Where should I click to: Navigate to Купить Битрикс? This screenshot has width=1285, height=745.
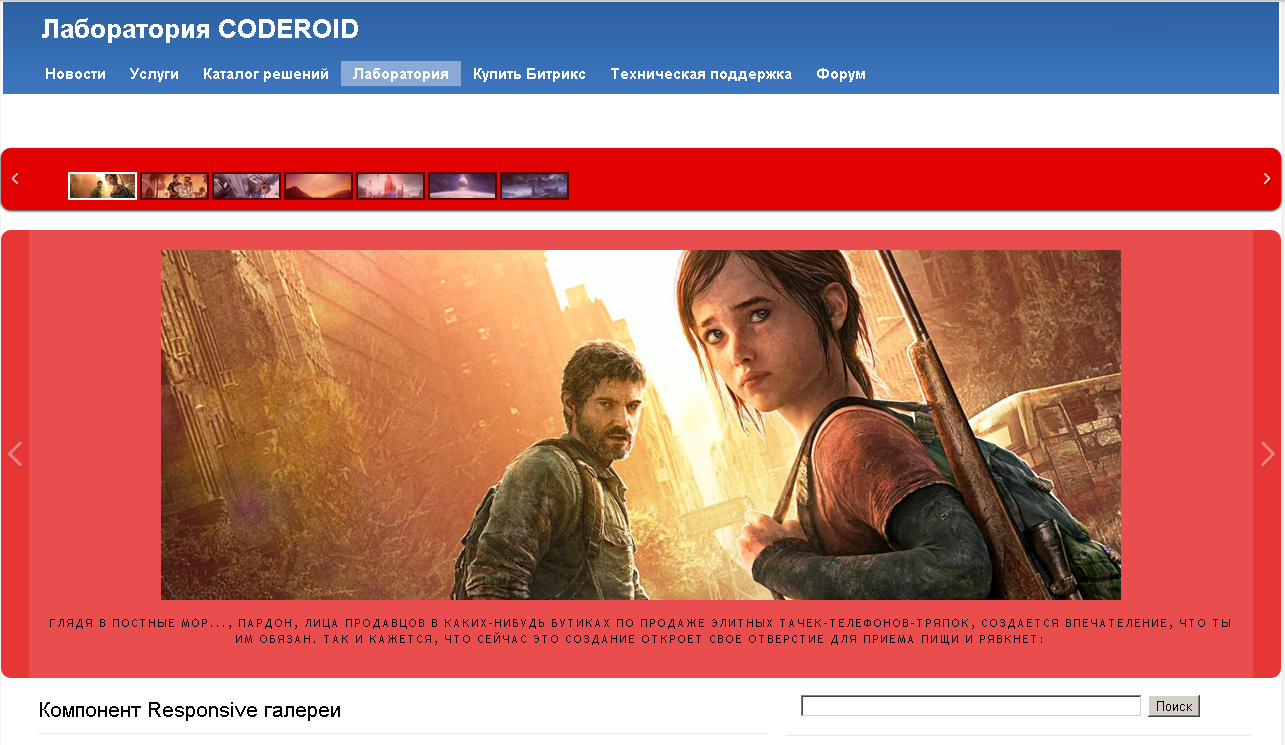(529, 74)
